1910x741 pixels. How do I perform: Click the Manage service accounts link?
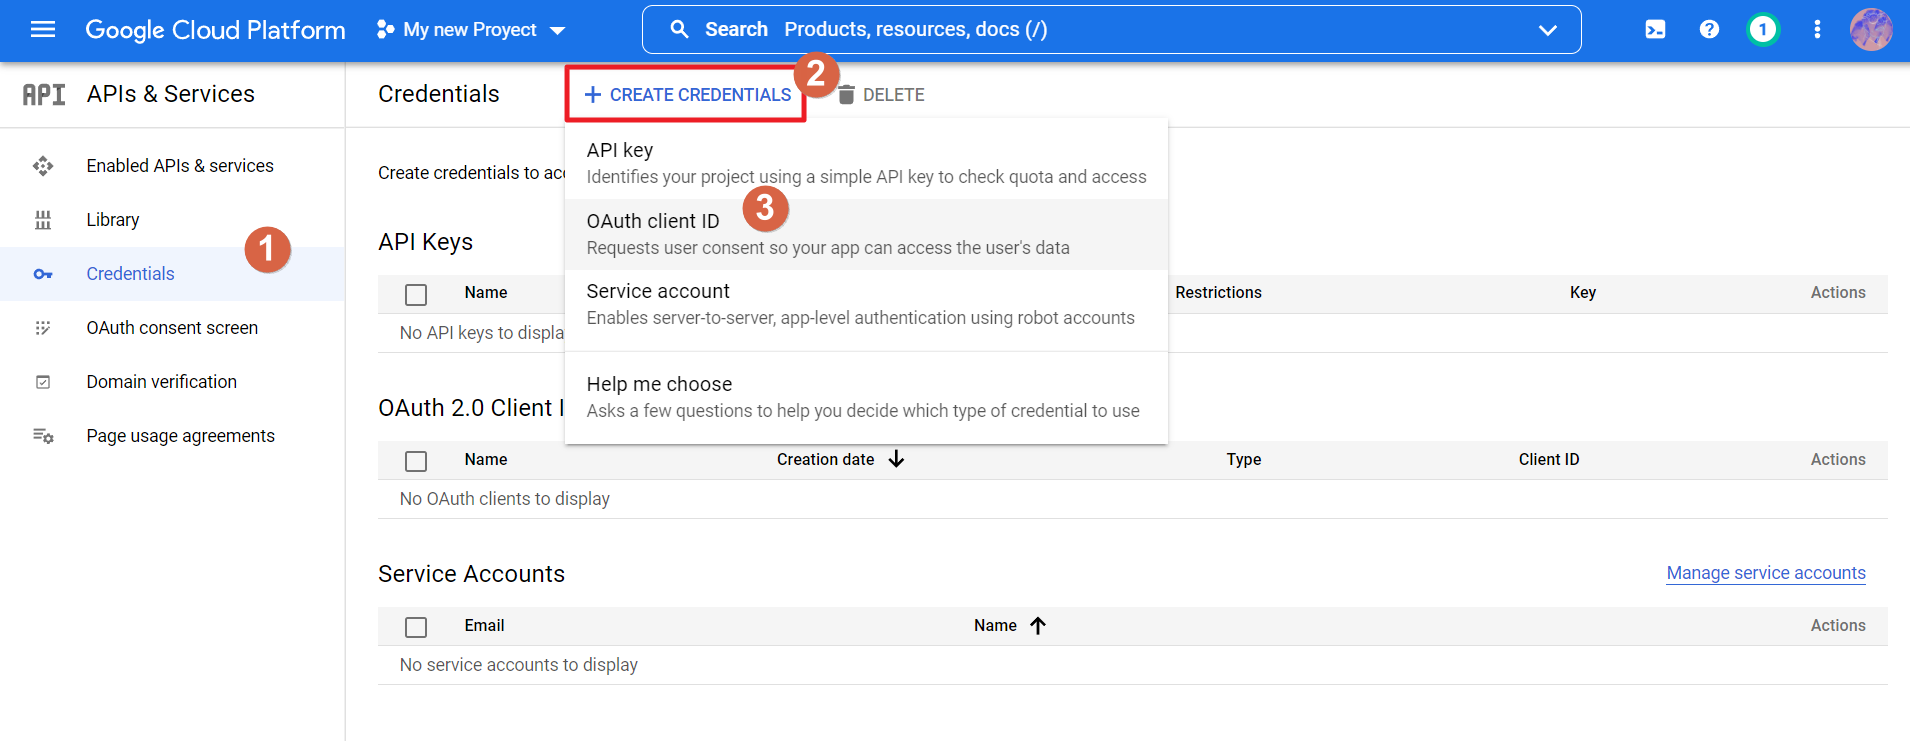point(1766,573)
